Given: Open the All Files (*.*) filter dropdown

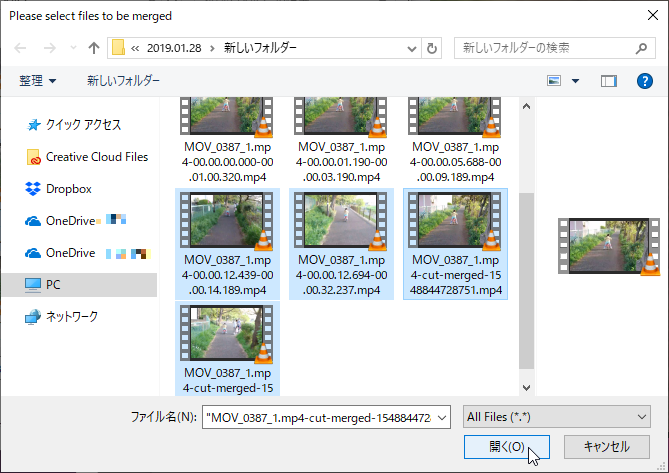Looking at the screenshot, I should pyautogui.click(x=557, y=417).
